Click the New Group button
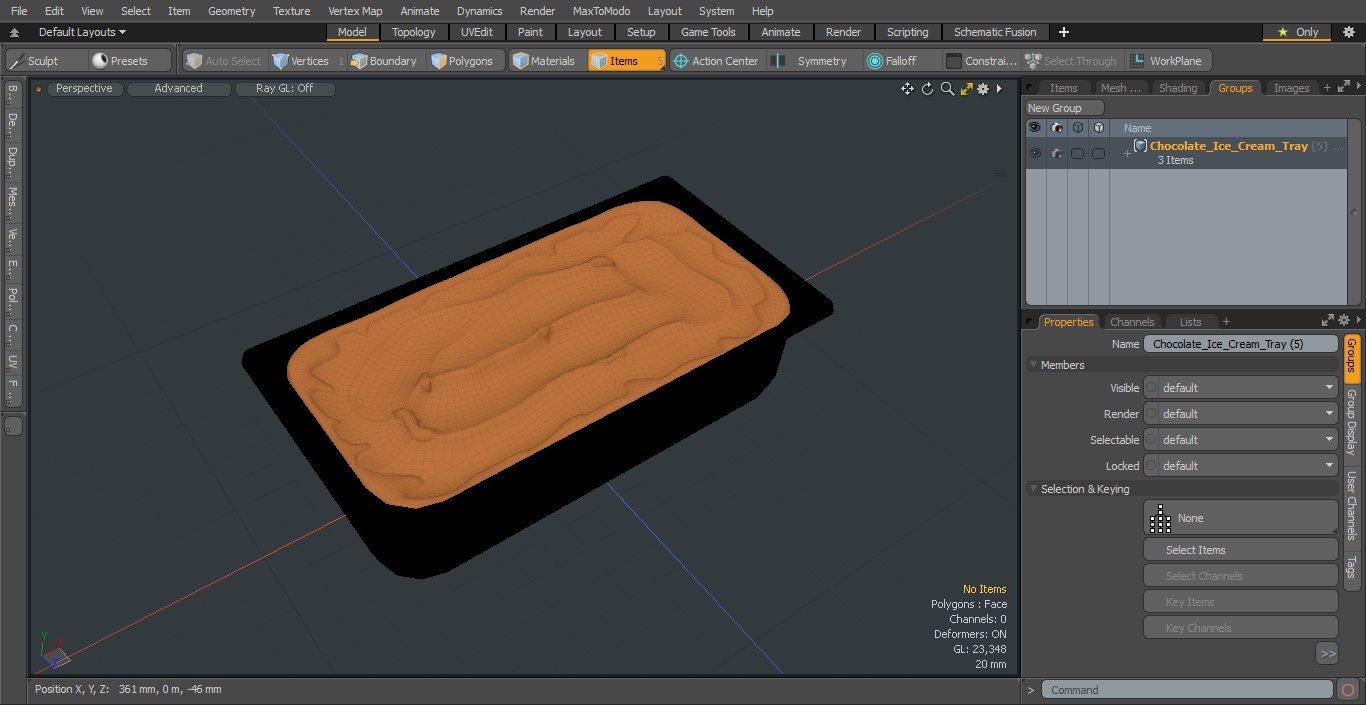 click(x=1064, y=108)
